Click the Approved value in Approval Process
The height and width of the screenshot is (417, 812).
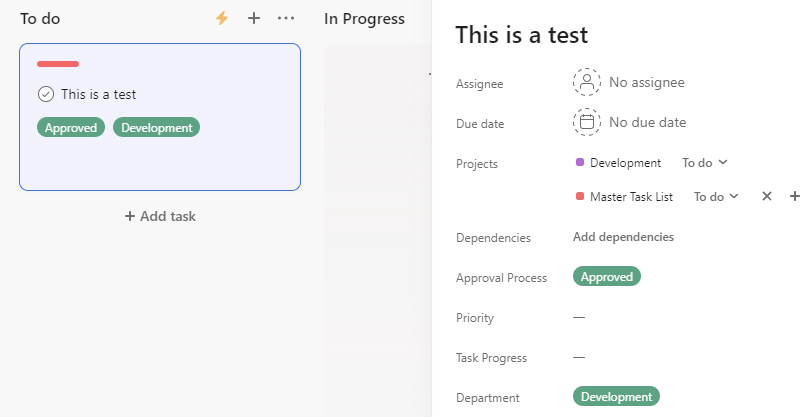click(x=606, y=277)
